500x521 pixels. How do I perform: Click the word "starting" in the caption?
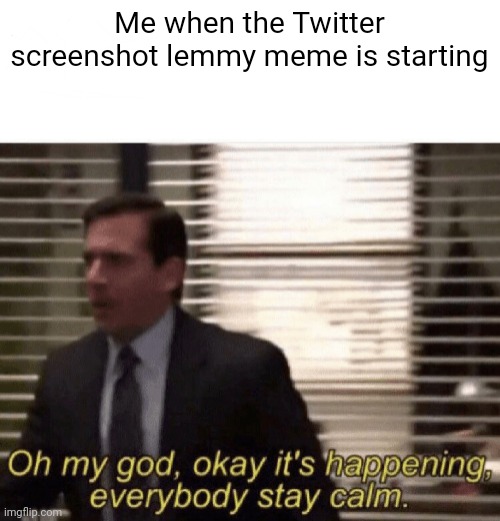[437, 56]
